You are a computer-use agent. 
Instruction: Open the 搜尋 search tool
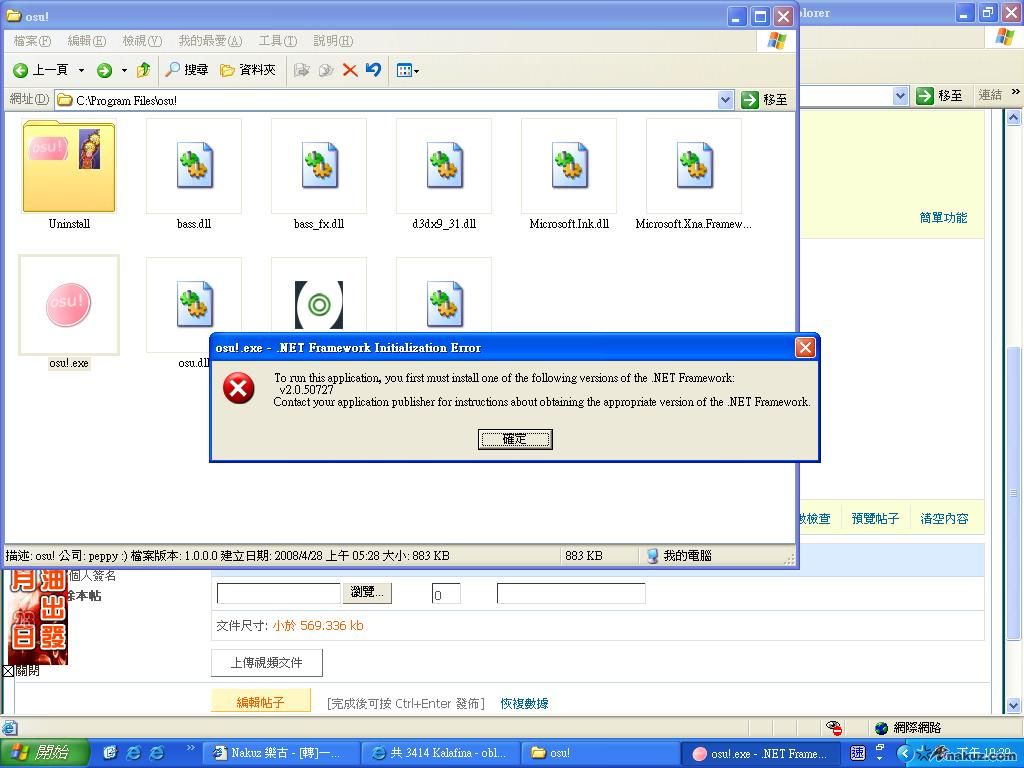(x=187, y=69)
